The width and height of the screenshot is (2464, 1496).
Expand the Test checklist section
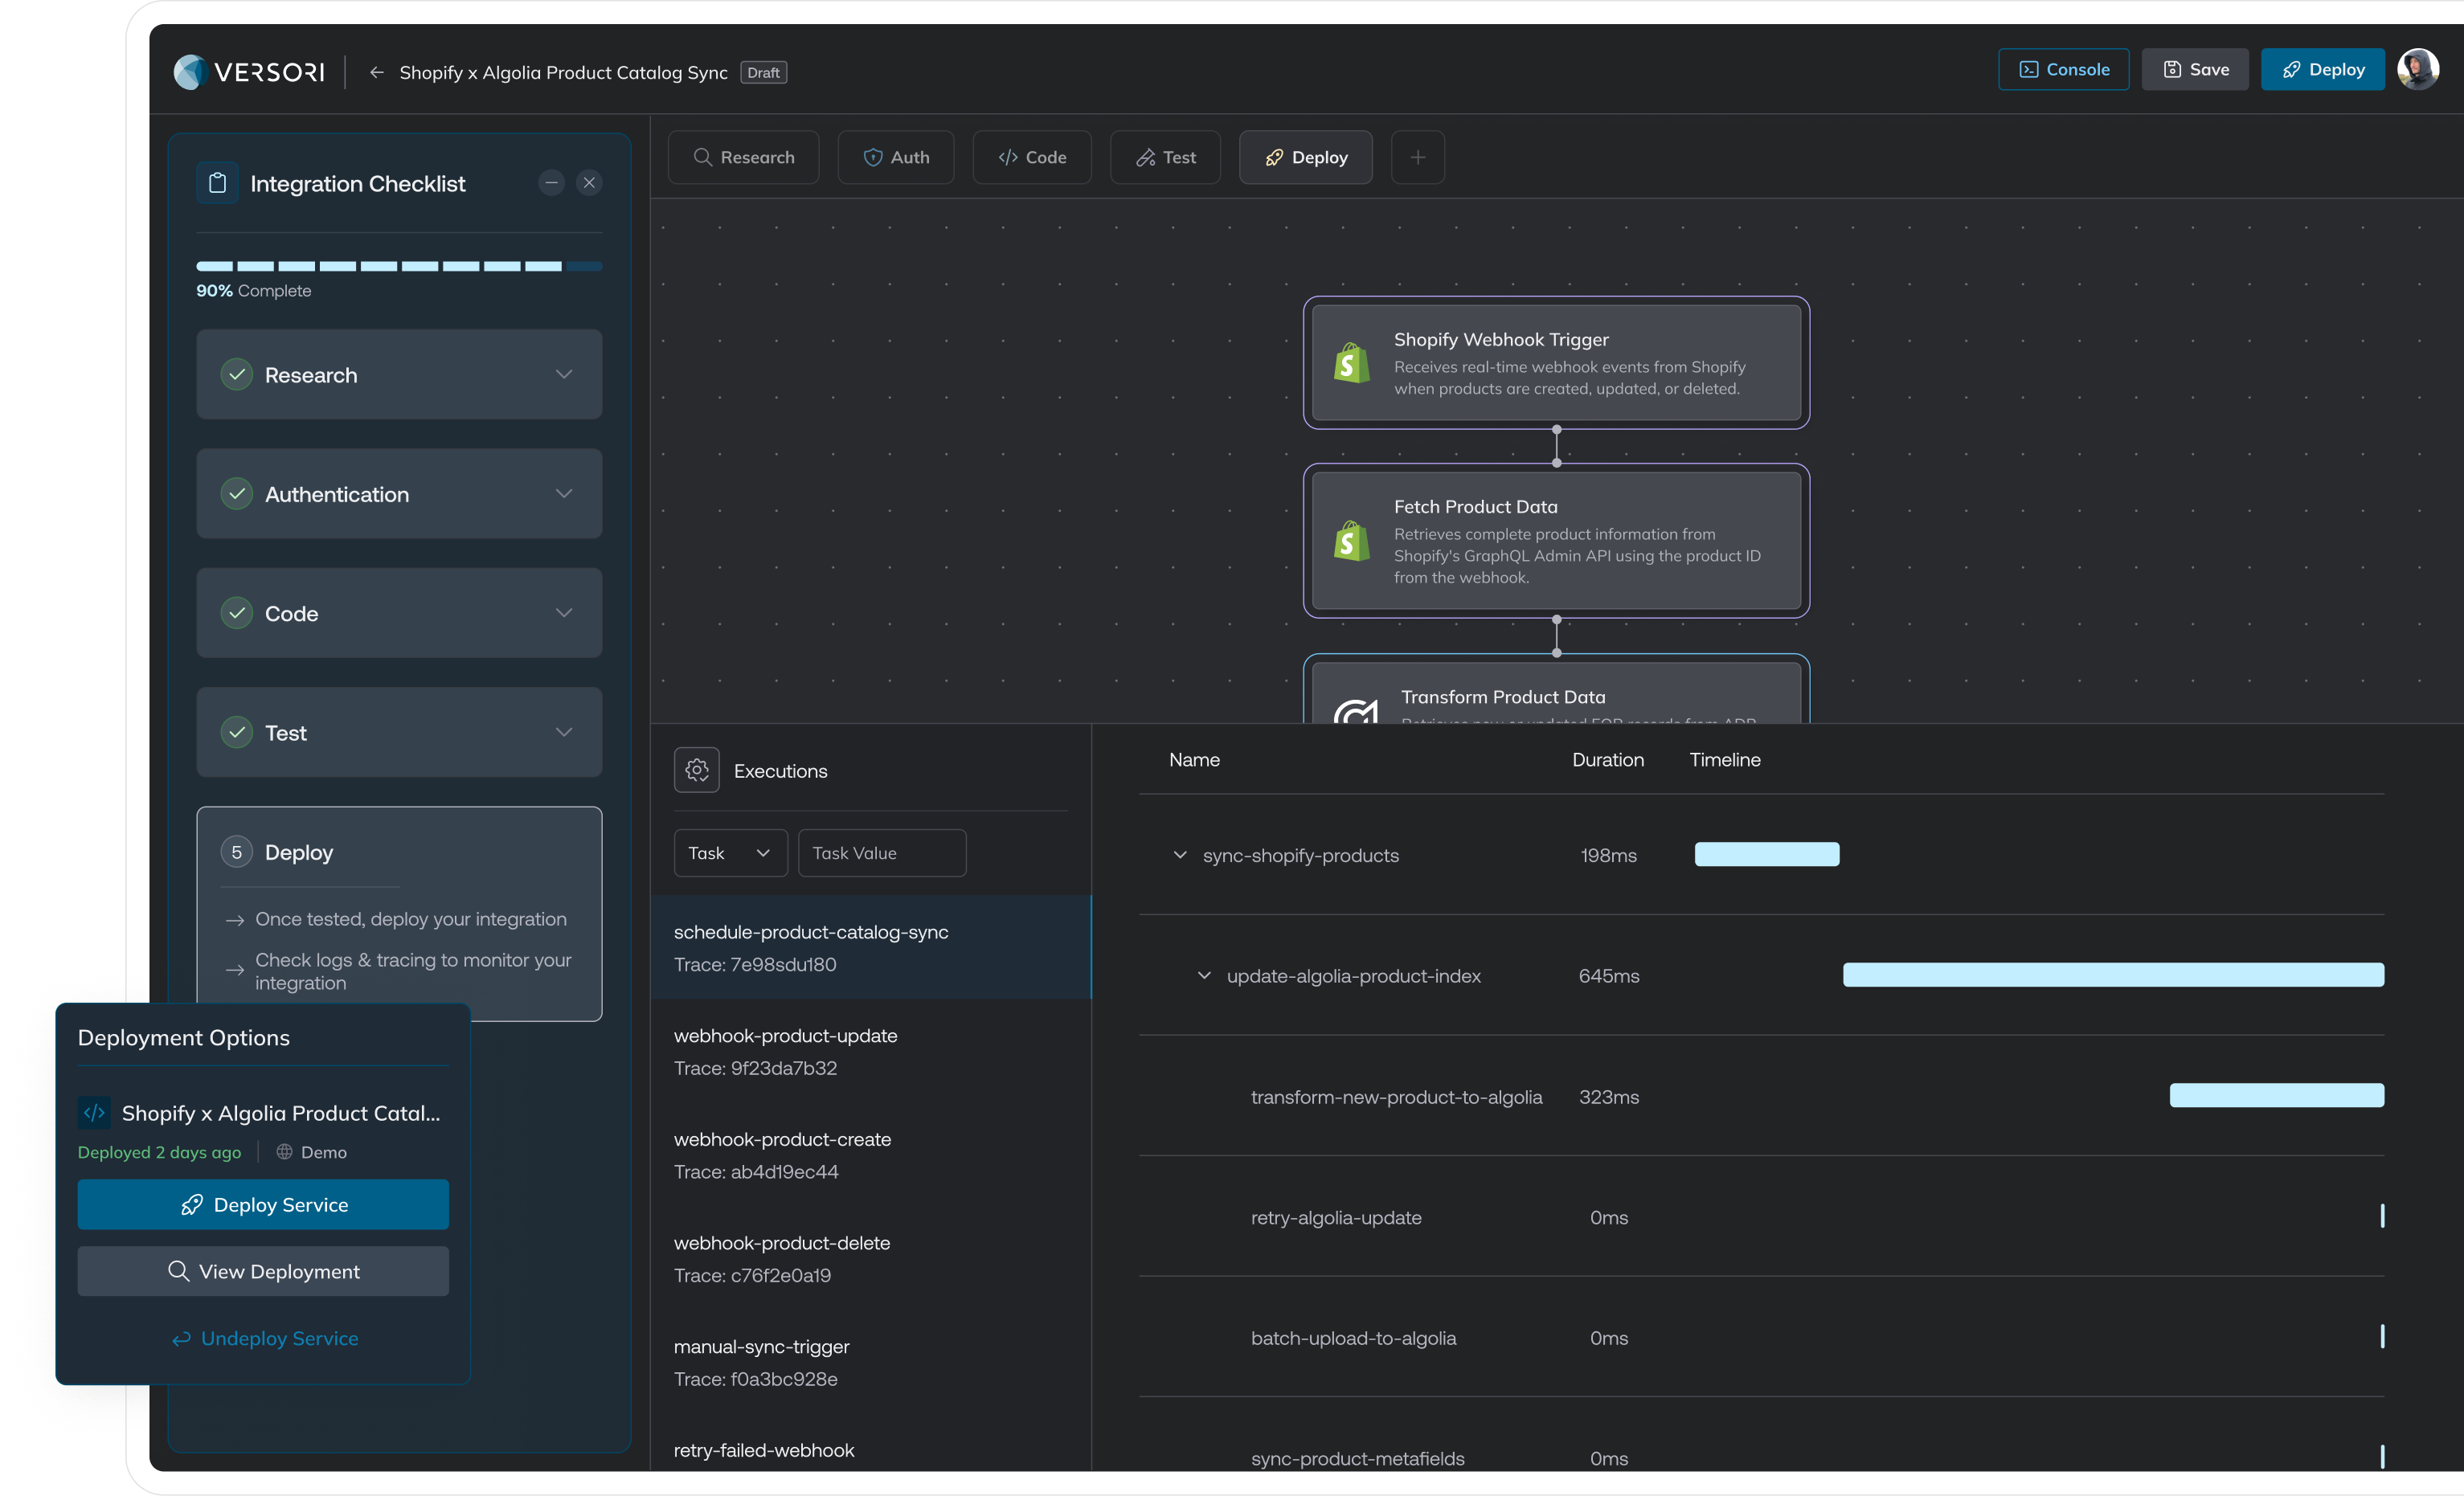564,732
